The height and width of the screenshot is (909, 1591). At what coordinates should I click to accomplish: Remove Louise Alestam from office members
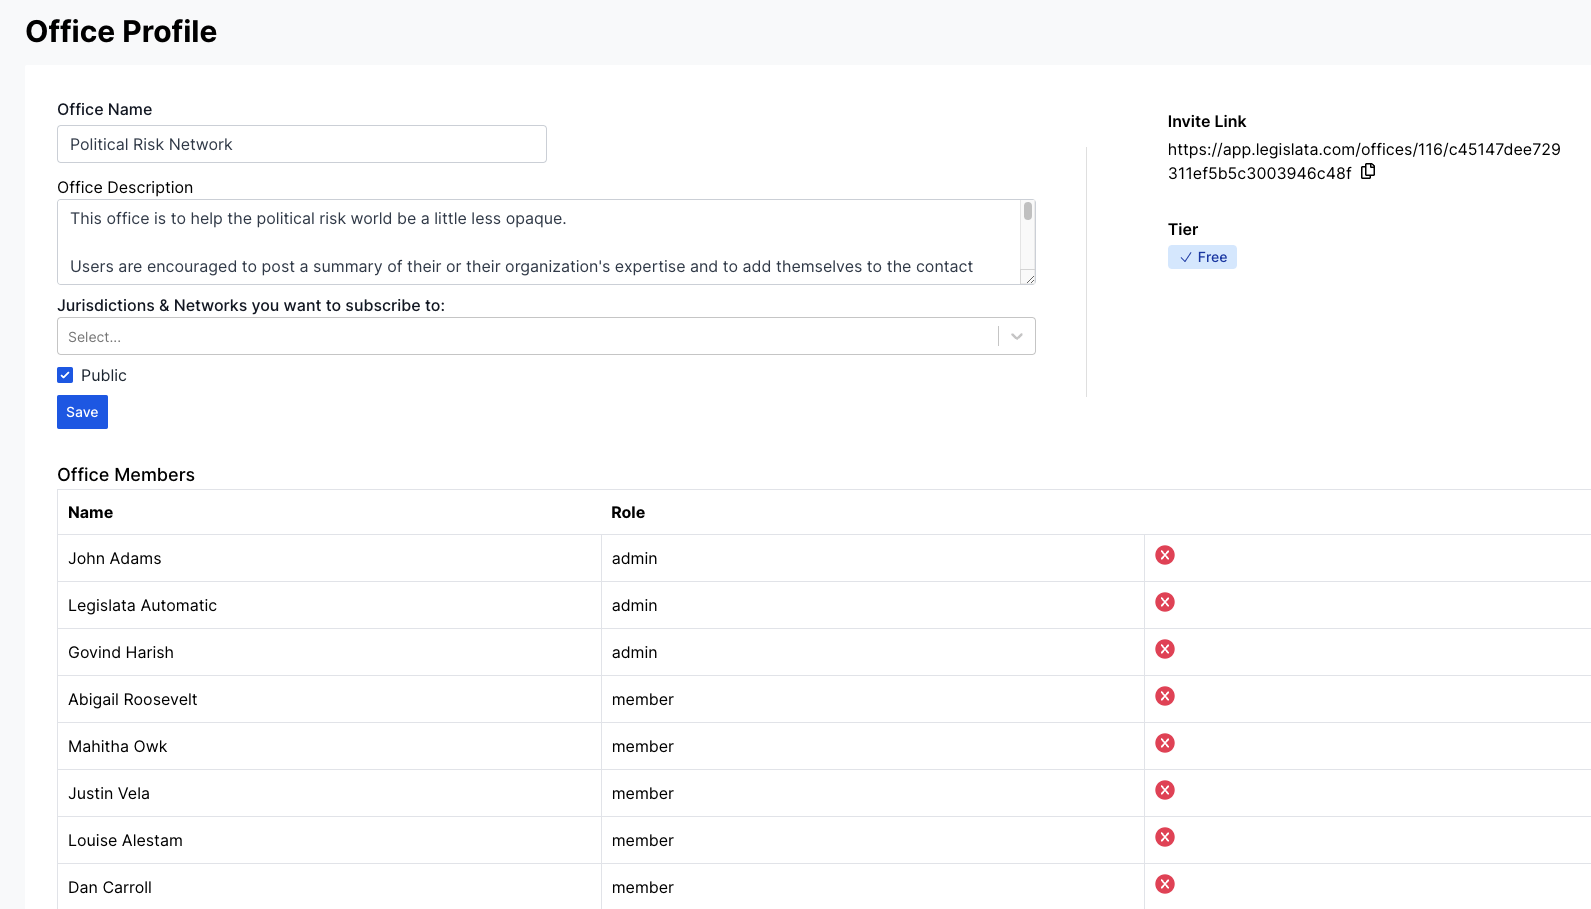tap(1165, 837)
